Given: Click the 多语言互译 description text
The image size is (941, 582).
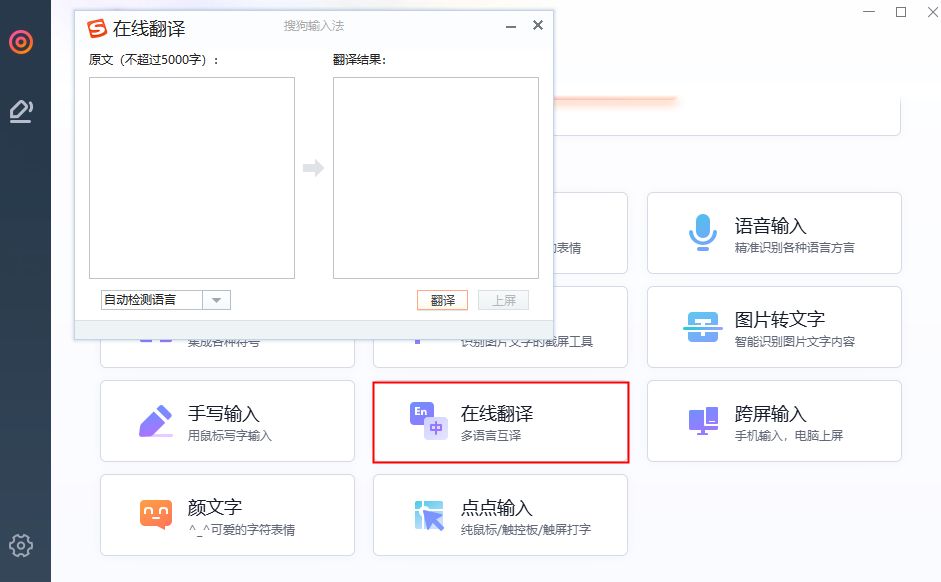Looking at the screenshot, I should tap(490, 436).
